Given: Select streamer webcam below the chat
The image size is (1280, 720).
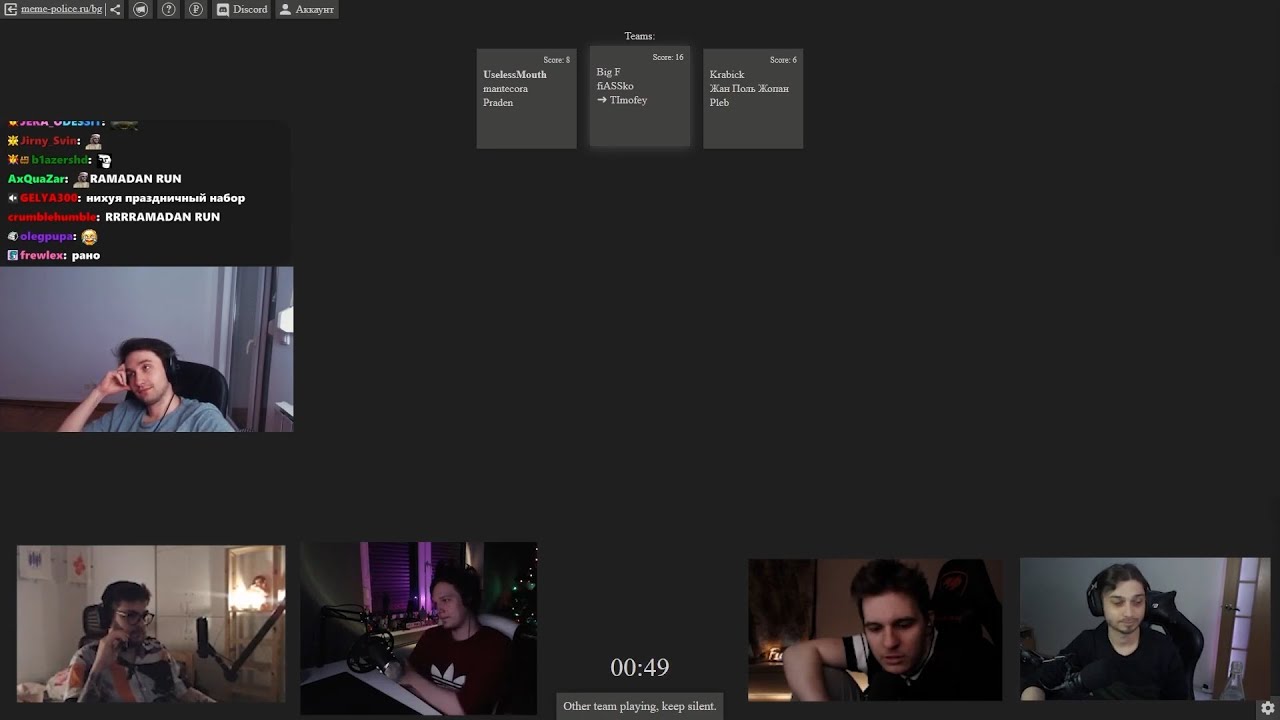Looking at the screenshot, I should pyautogui.click(x=146, y=349).
